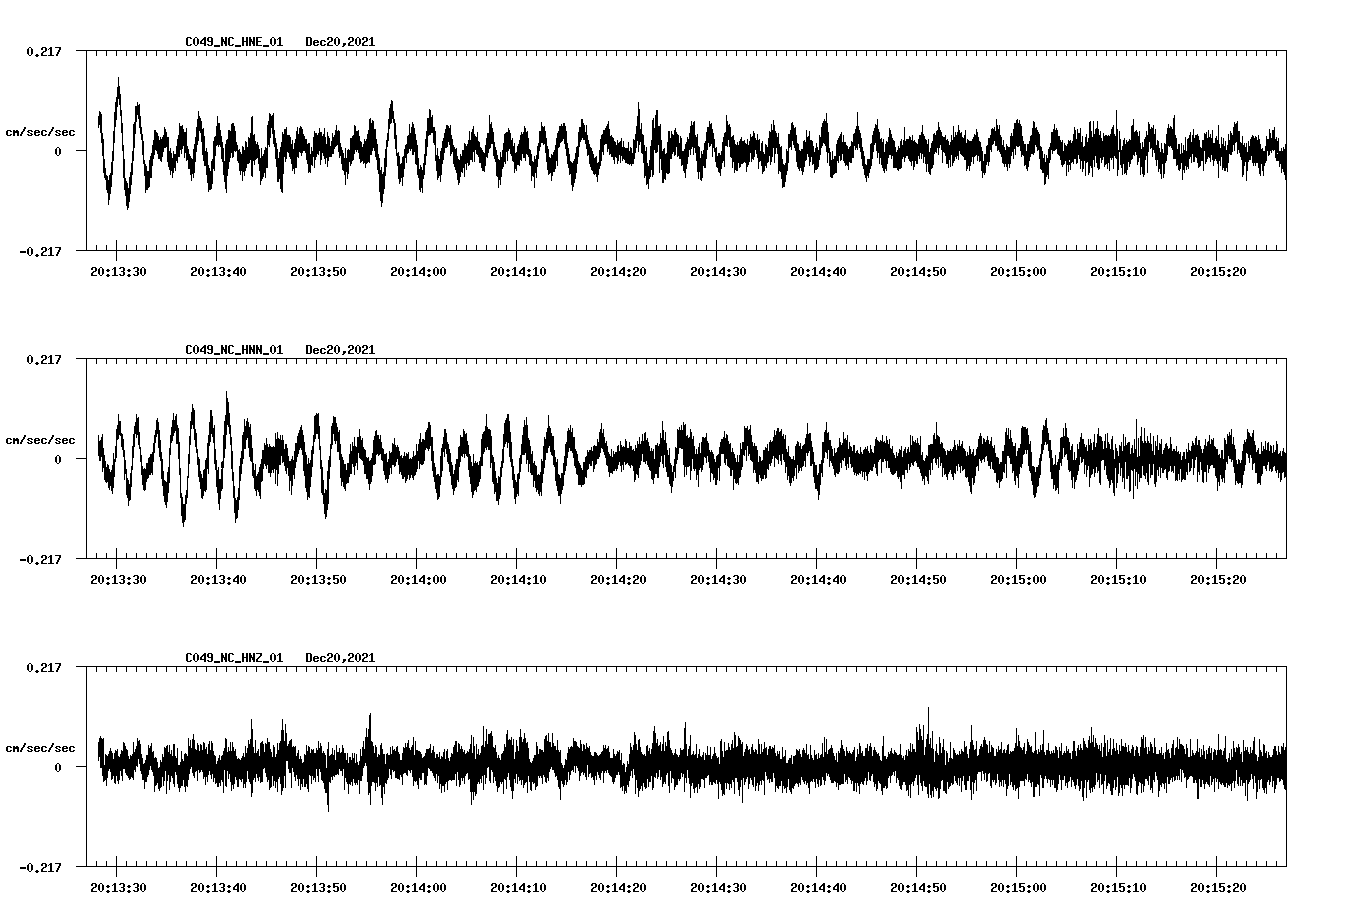Select the C049_NC_HNN_01 channel title
Viewport: 1358px width, 924px height.
click(234, 350)
